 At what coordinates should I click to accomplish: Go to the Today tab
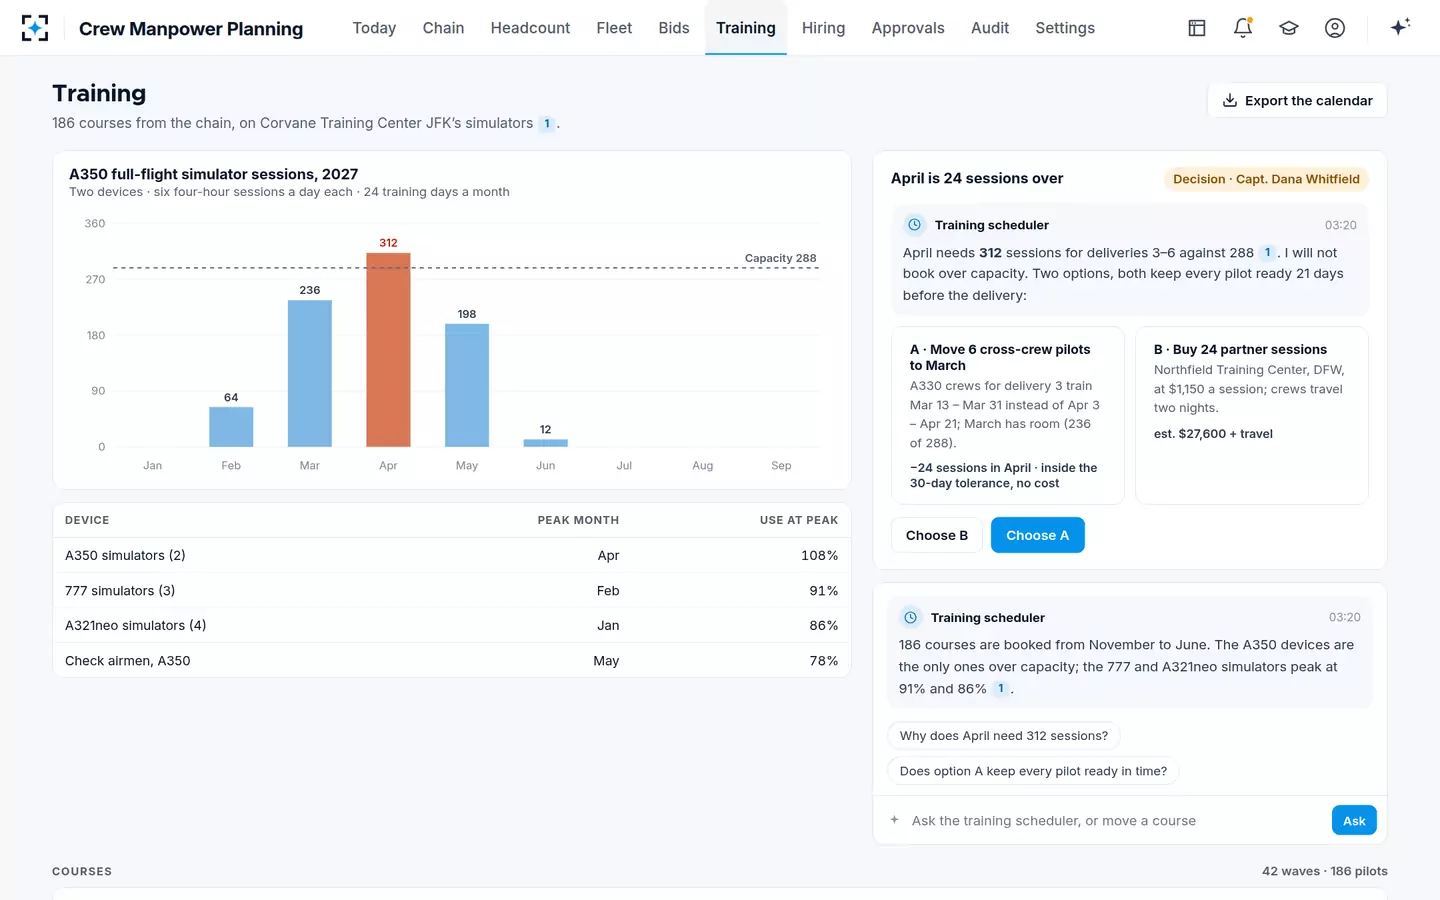pos(374,28)
